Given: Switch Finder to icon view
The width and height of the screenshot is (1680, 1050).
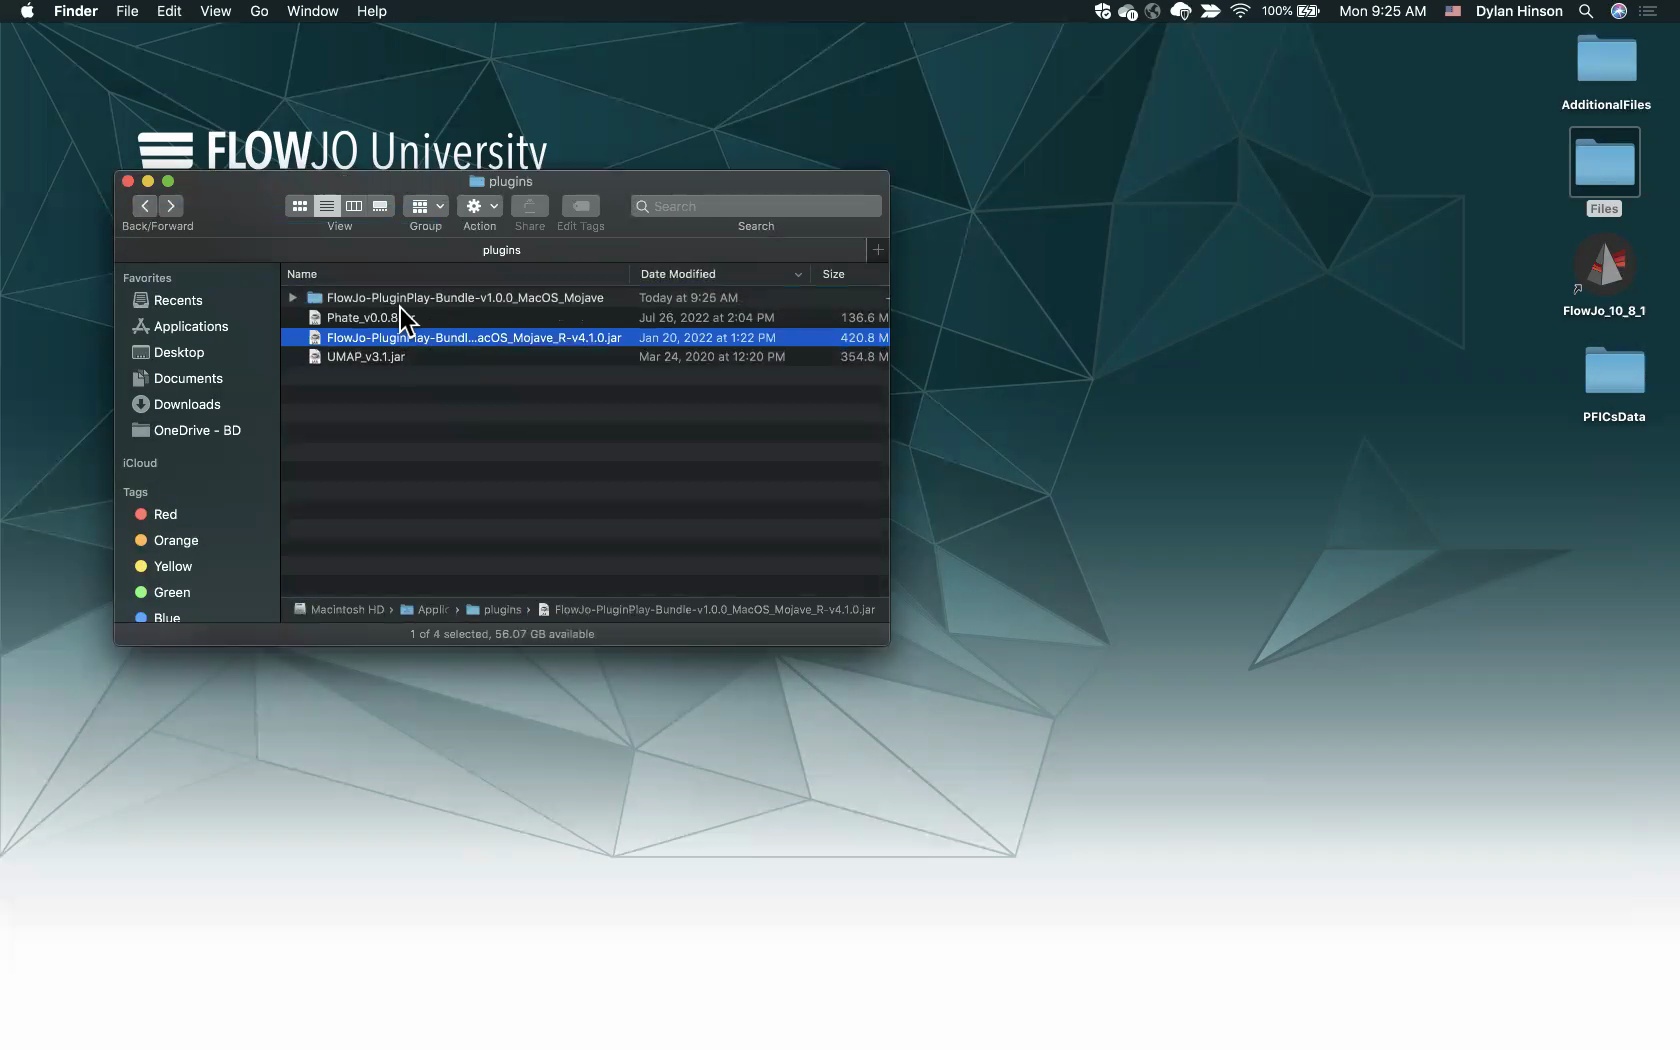Looking at the screenshot, I should point(299,206).
